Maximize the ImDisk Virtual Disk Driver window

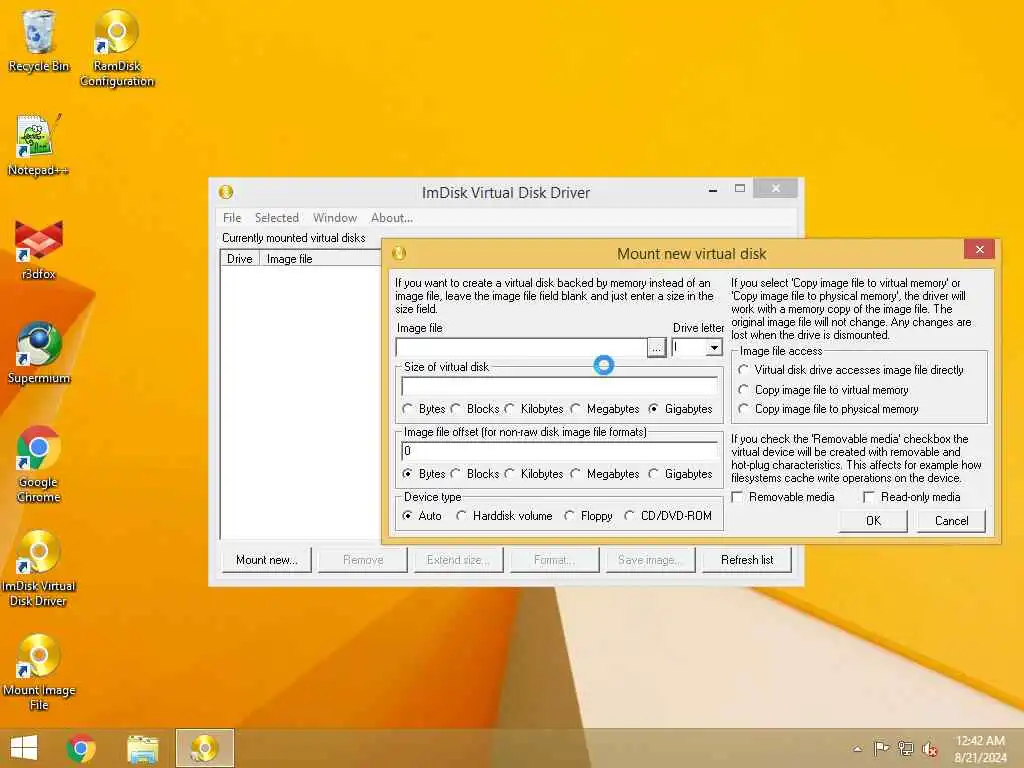[x=740, y=189]
